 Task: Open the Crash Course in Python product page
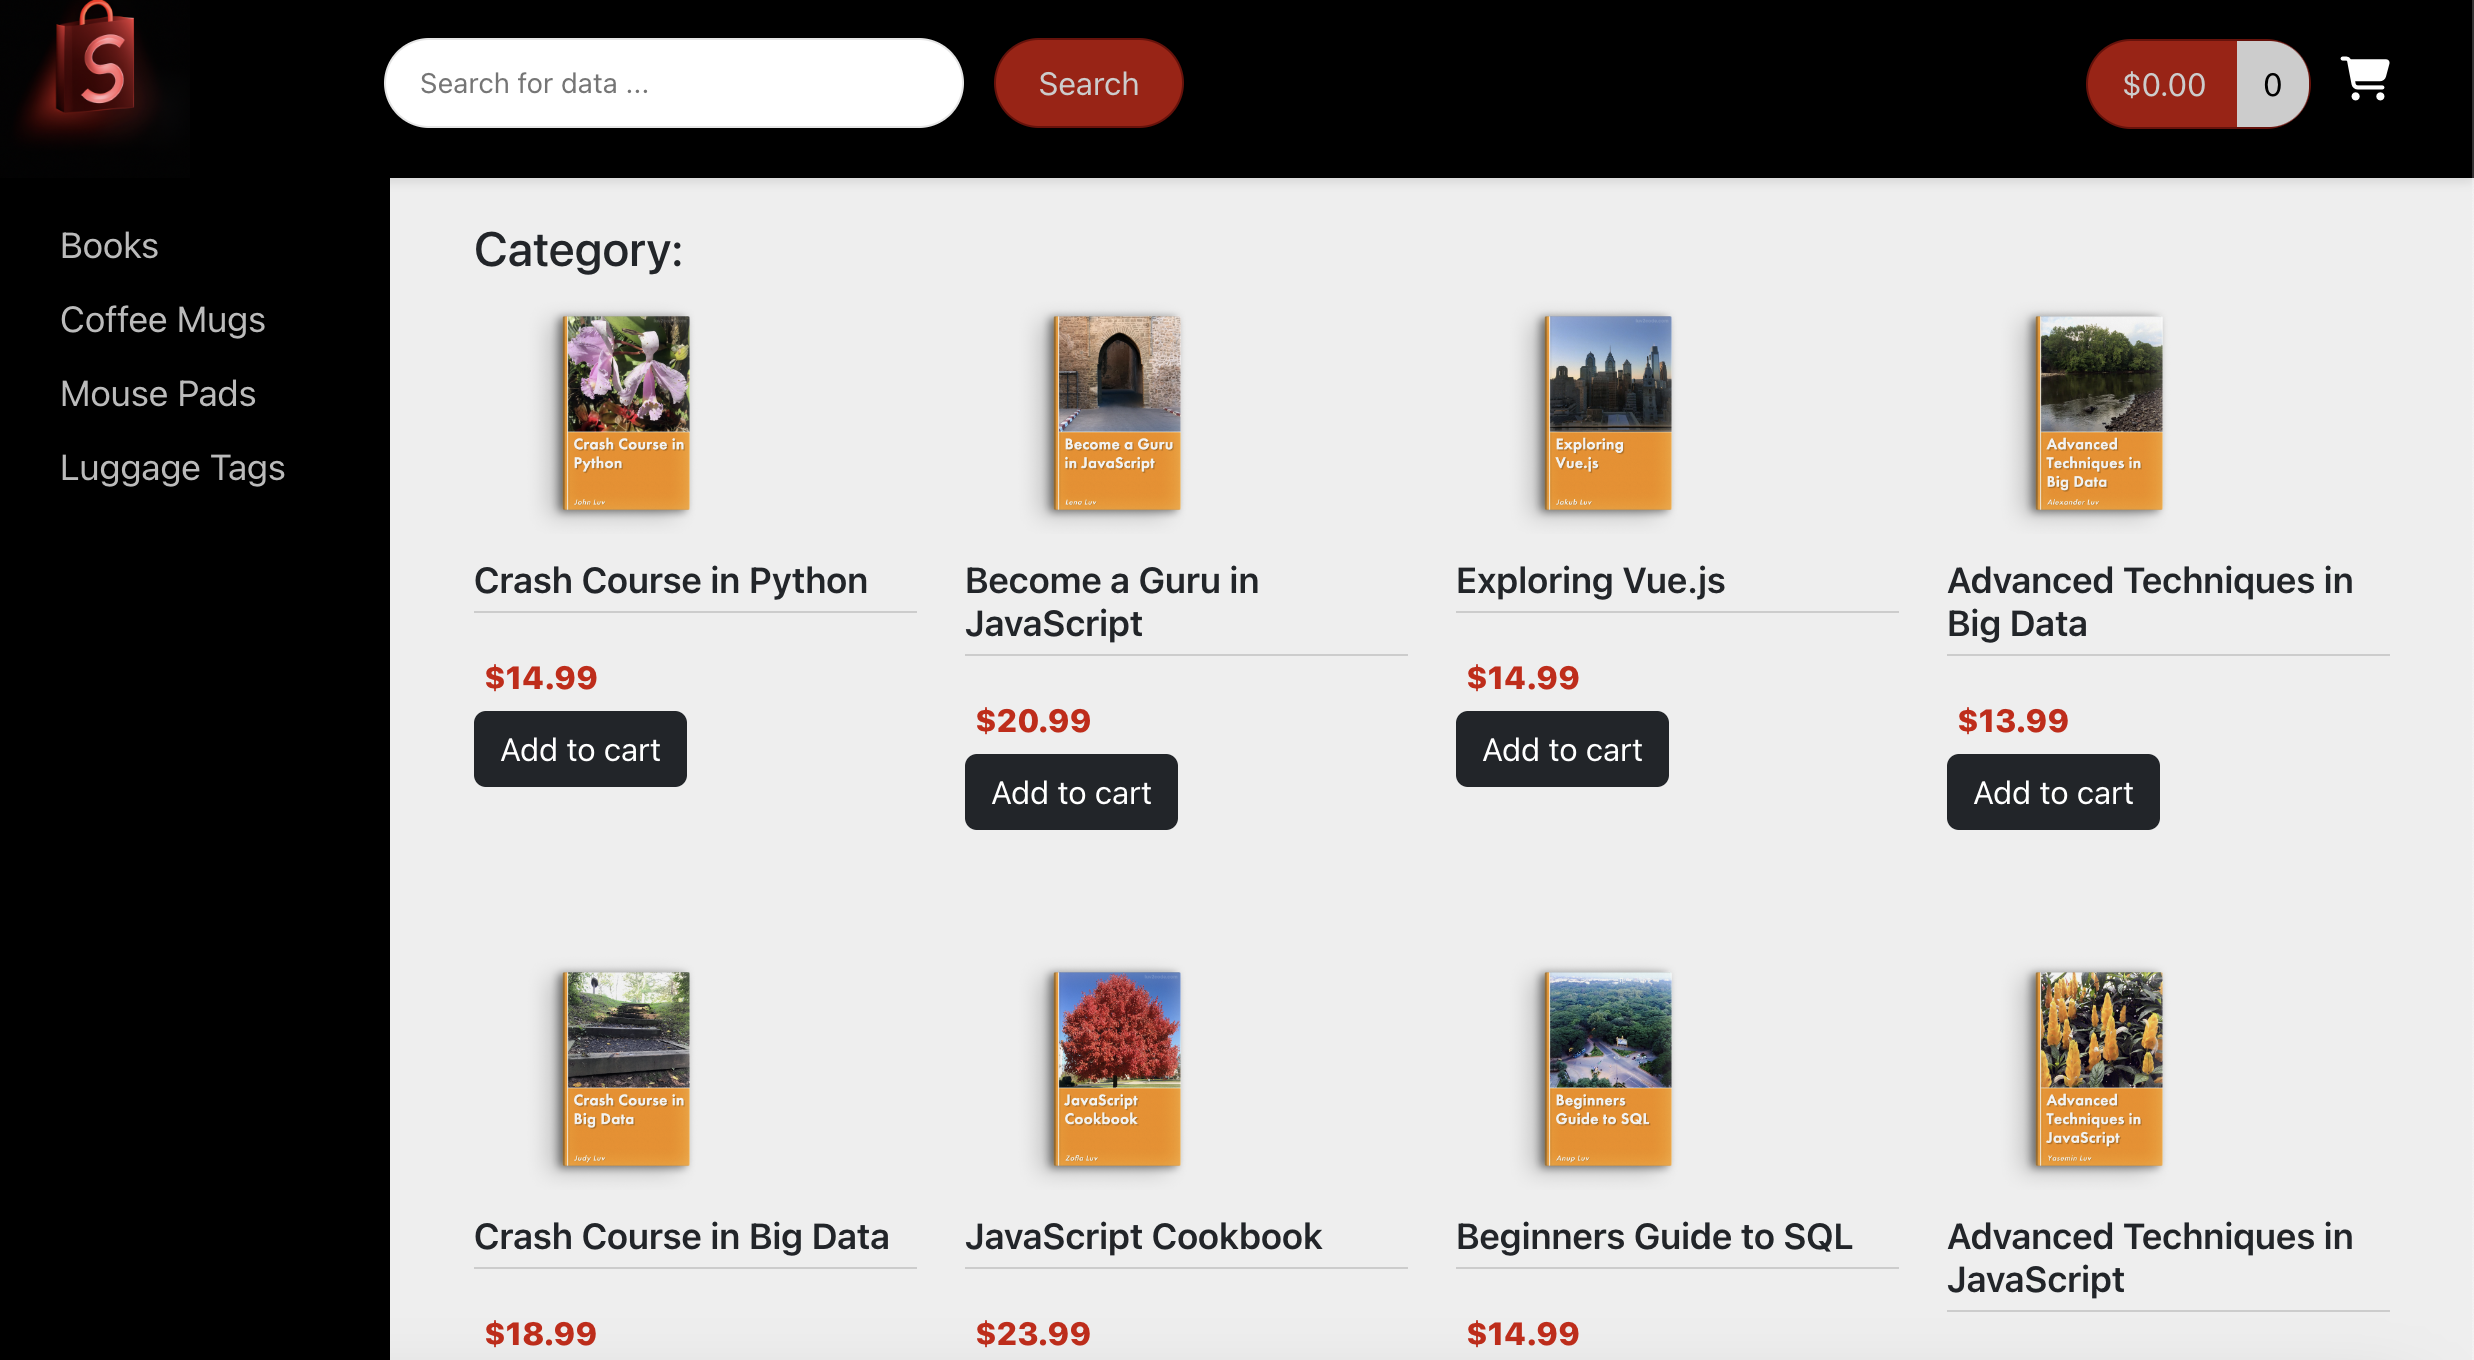point(671,580)
